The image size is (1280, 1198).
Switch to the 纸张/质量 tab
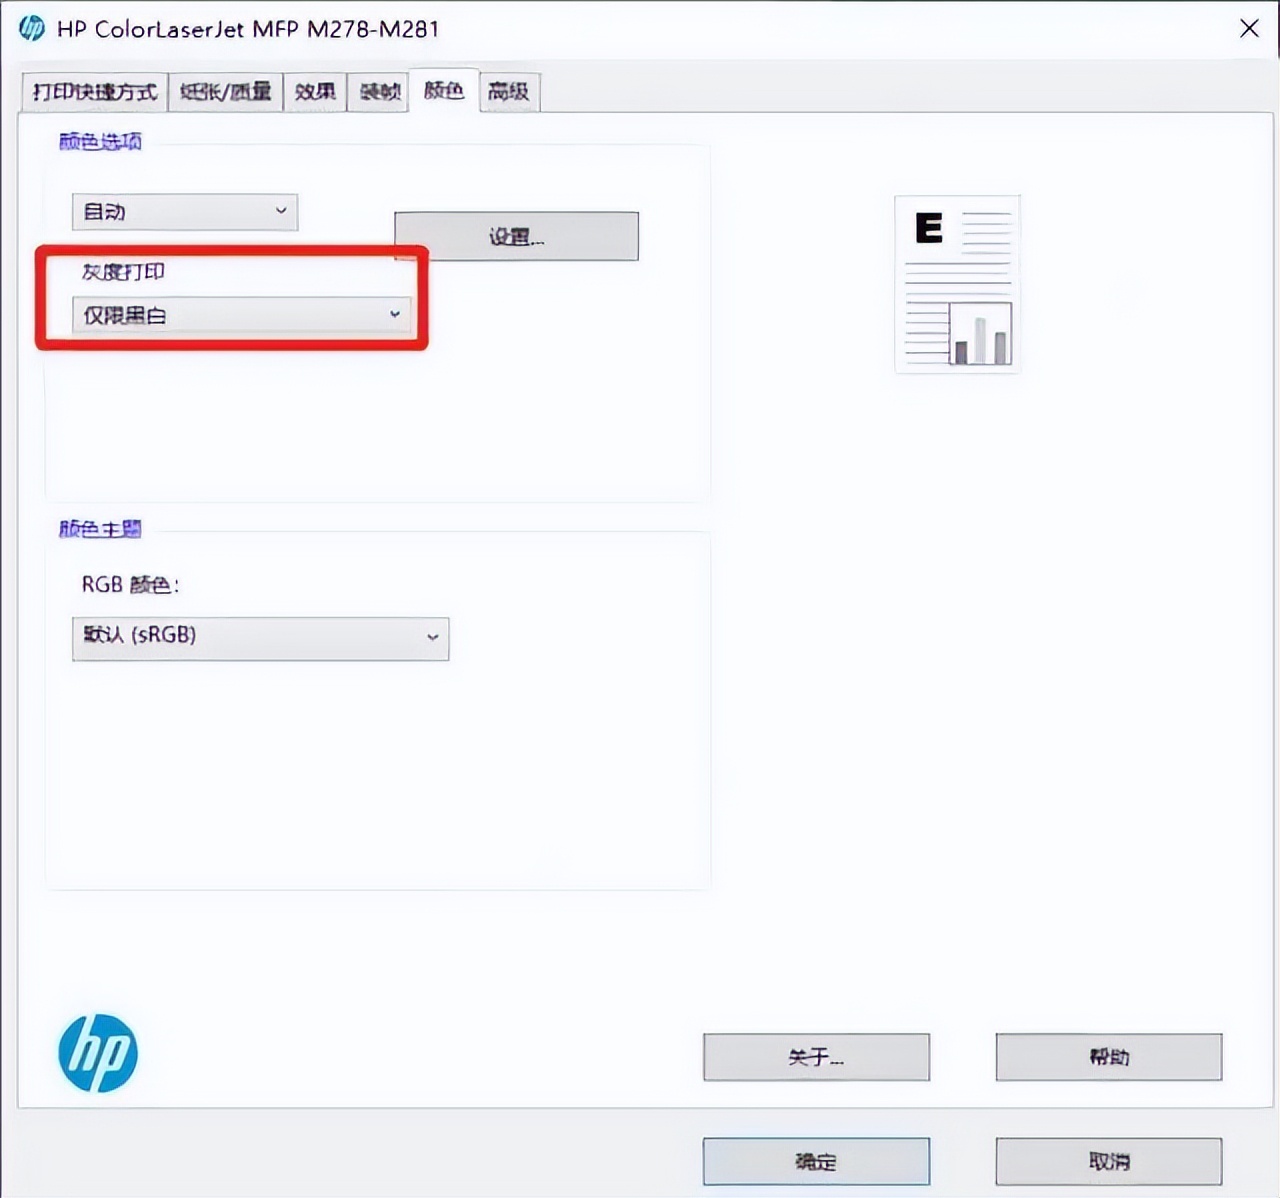click(x=225, y=92)
